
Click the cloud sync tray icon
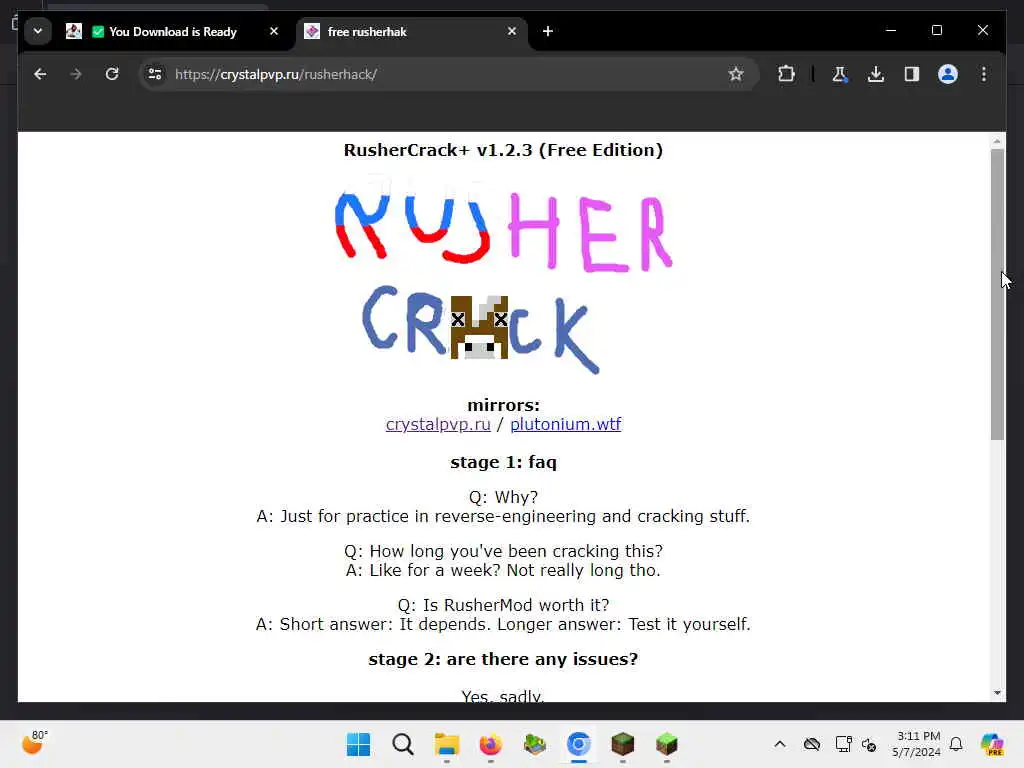point(812,744)
